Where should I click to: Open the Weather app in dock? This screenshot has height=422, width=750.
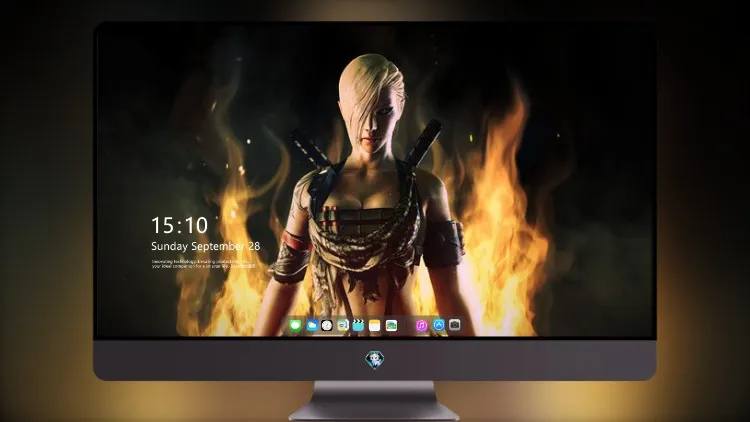[x=311, y=326]
